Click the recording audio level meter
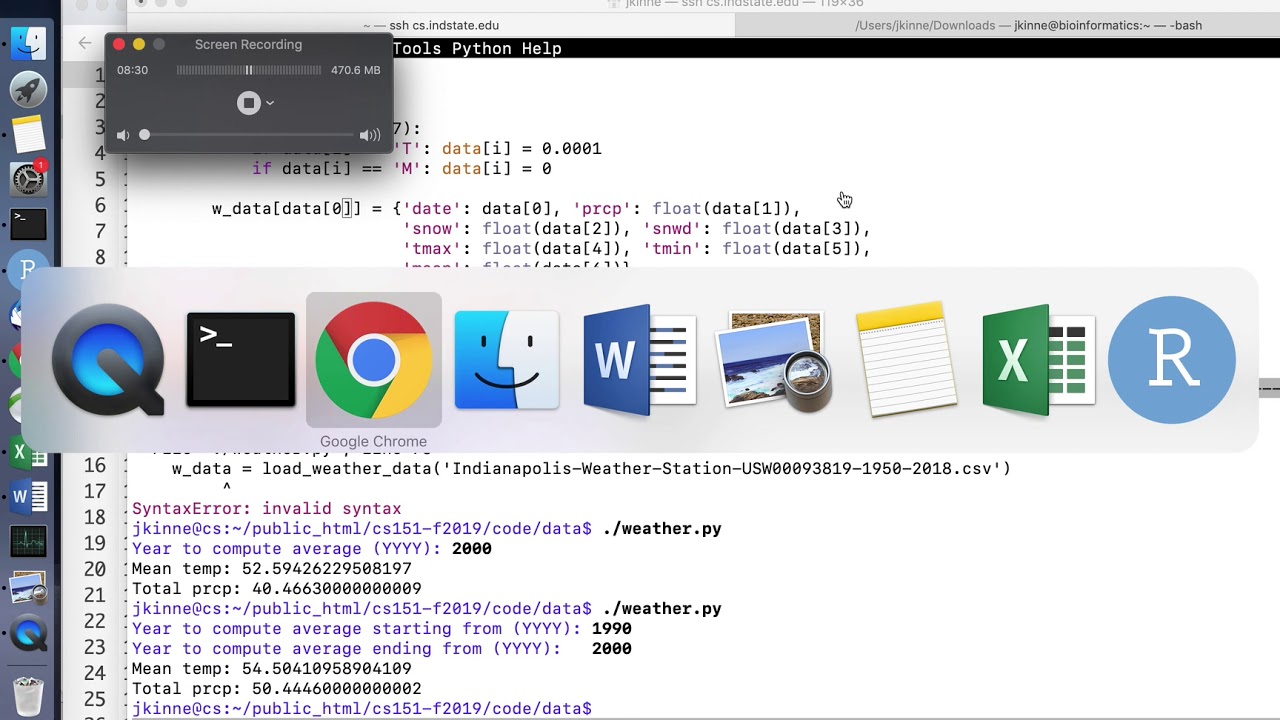Image resolution: width=1280 pixels, height=720 pixels. (249, 70)
